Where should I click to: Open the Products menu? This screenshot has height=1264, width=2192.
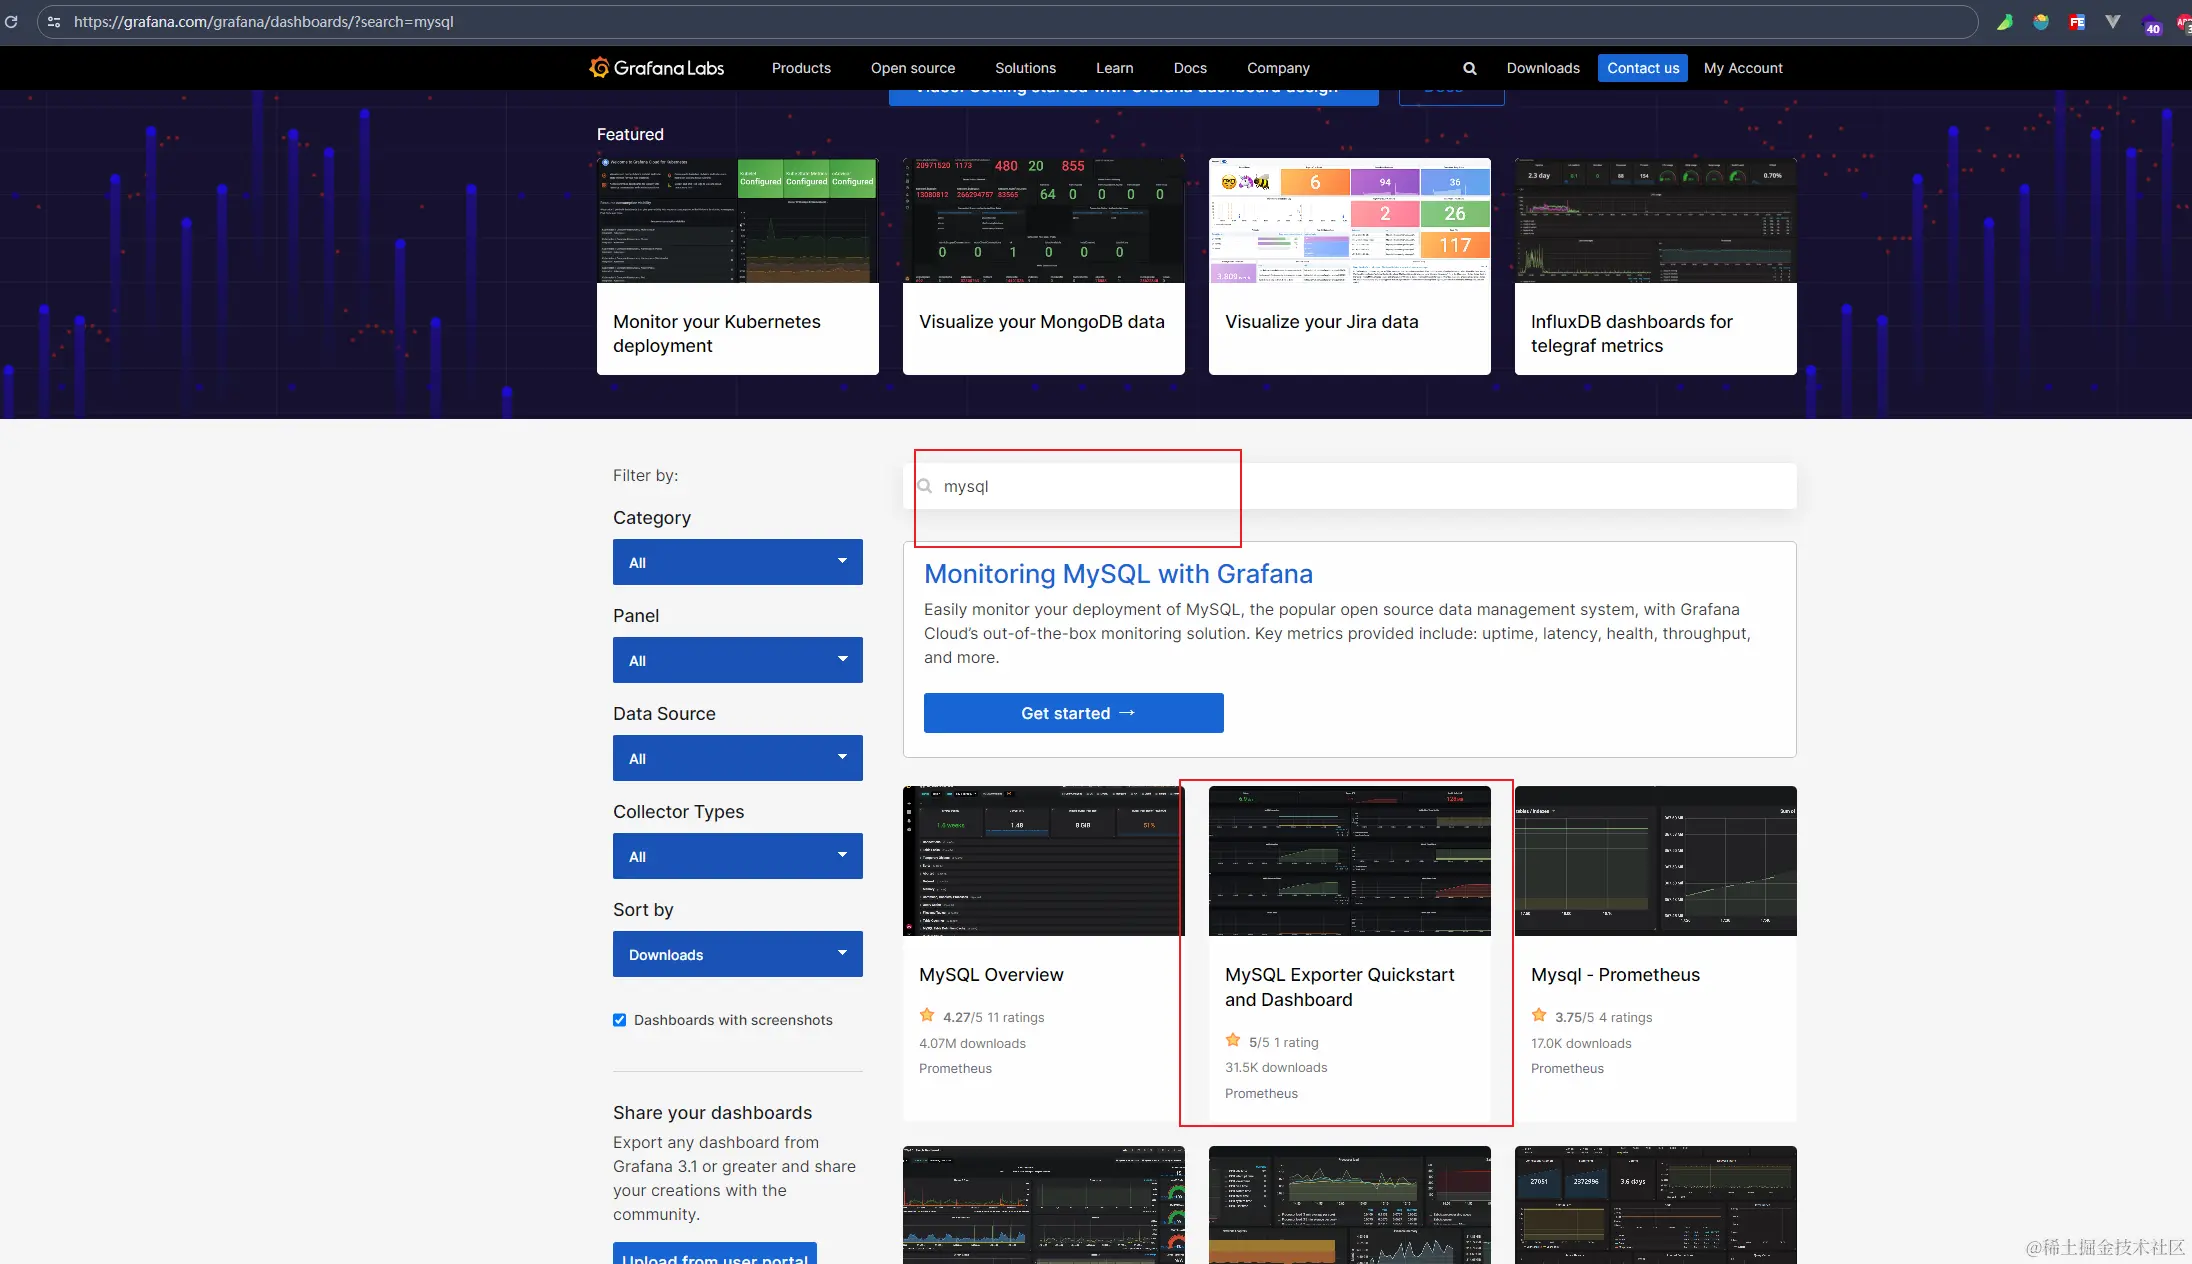click(800, 68)
